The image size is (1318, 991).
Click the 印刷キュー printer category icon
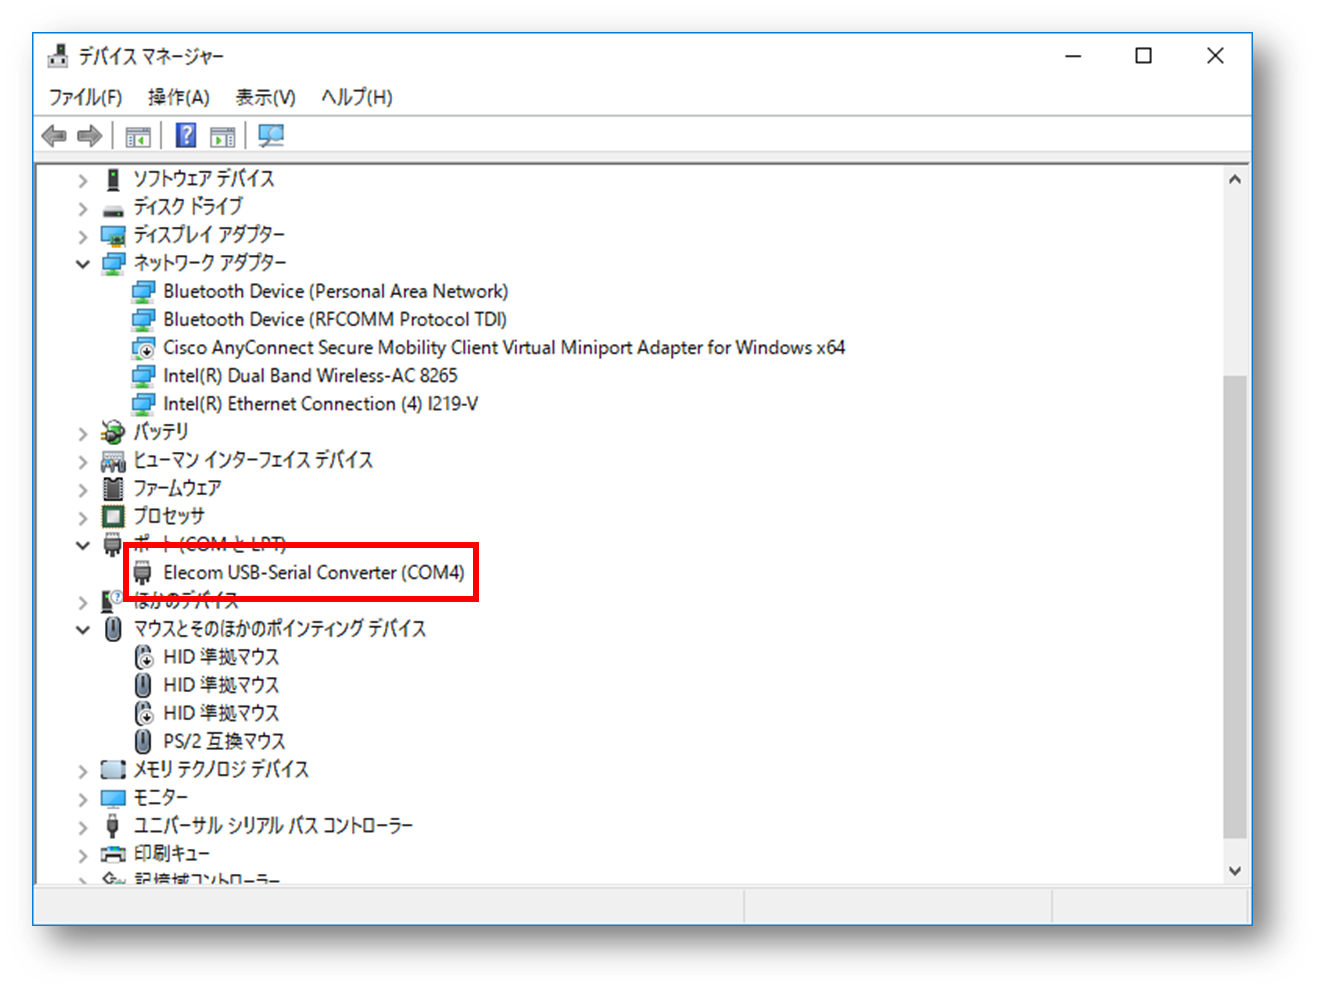[113, 853]
